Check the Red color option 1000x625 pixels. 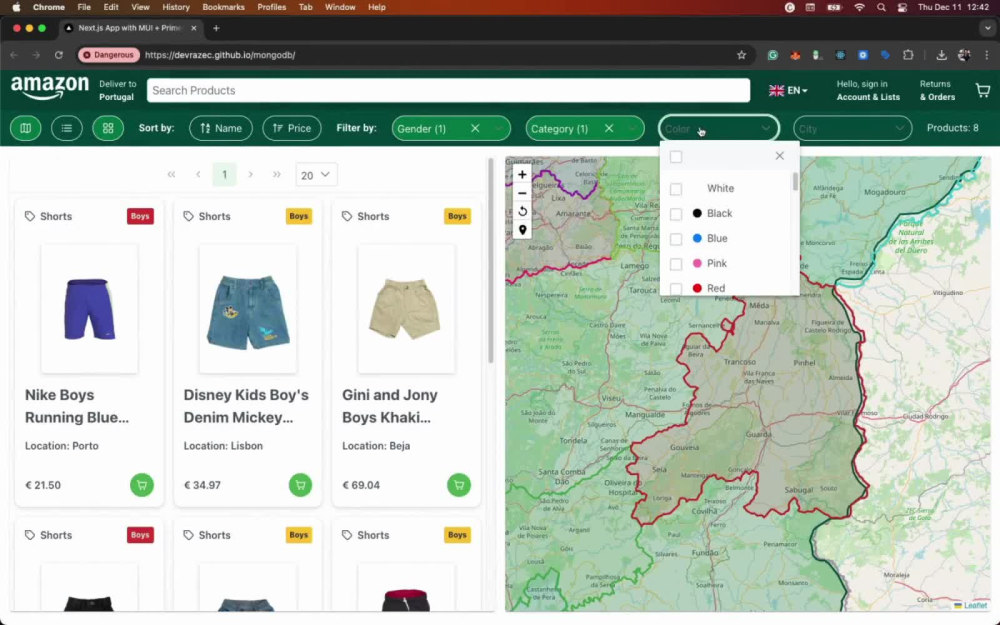(x=676, y=288)
